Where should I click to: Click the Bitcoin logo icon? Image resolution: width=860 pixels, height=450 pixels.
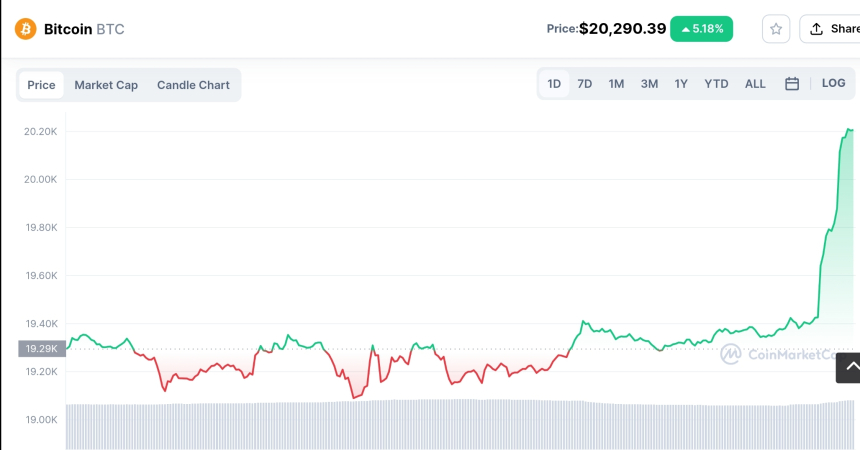25,29
